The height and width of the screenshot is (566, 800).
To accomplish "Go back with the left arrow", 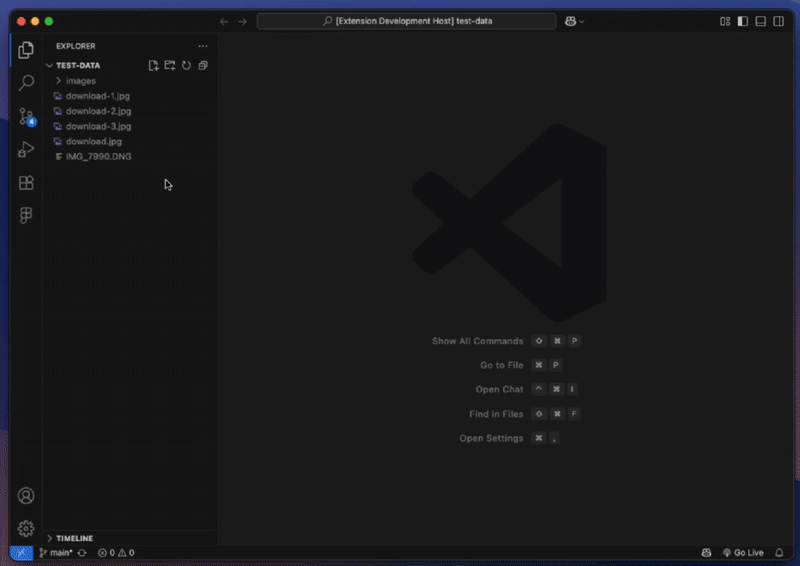I will [224, 21].
